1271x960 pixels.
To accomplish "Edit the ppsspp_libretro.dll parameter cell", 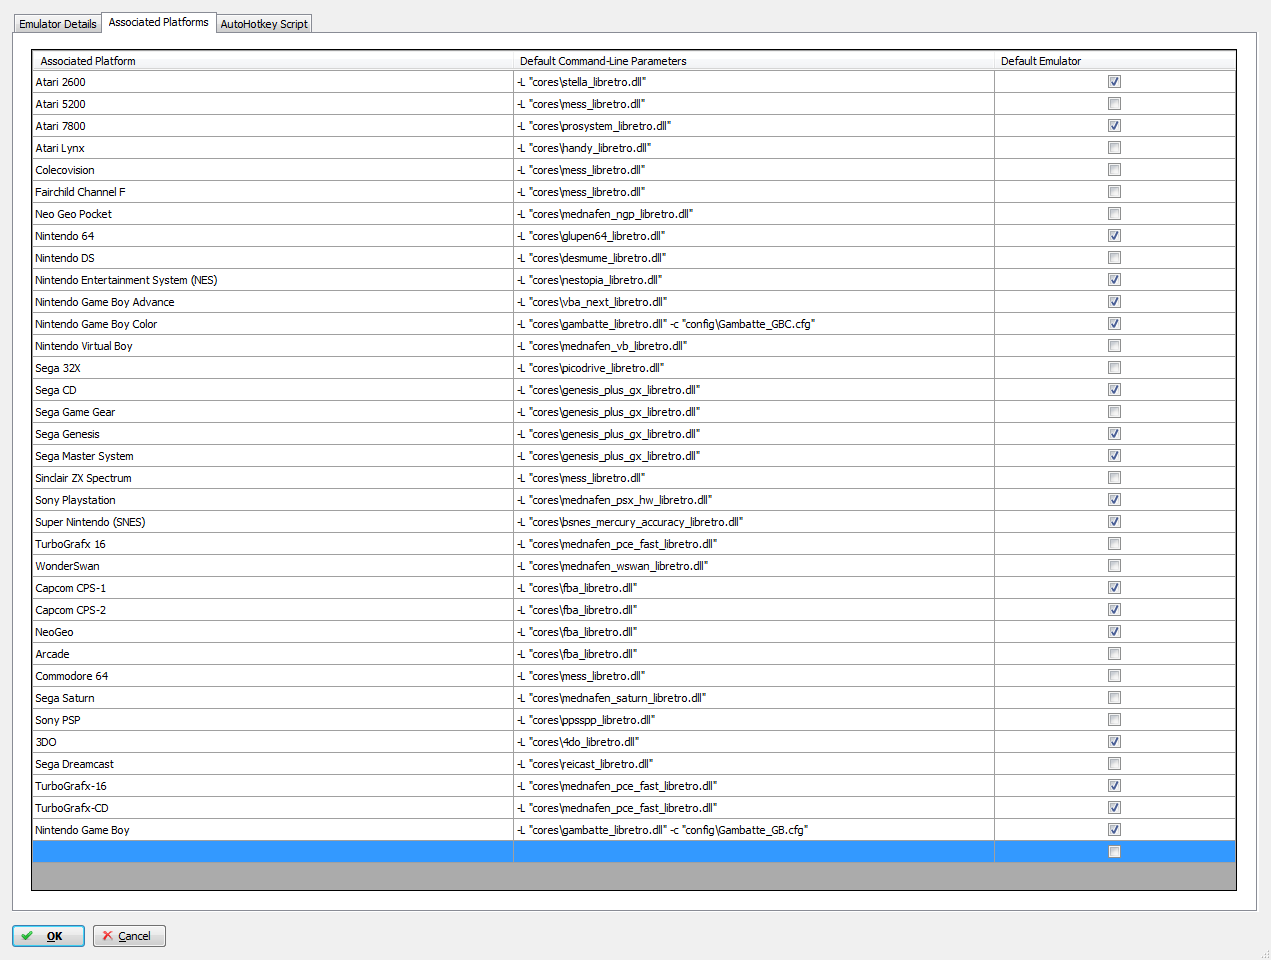I will tap(754, 720).
